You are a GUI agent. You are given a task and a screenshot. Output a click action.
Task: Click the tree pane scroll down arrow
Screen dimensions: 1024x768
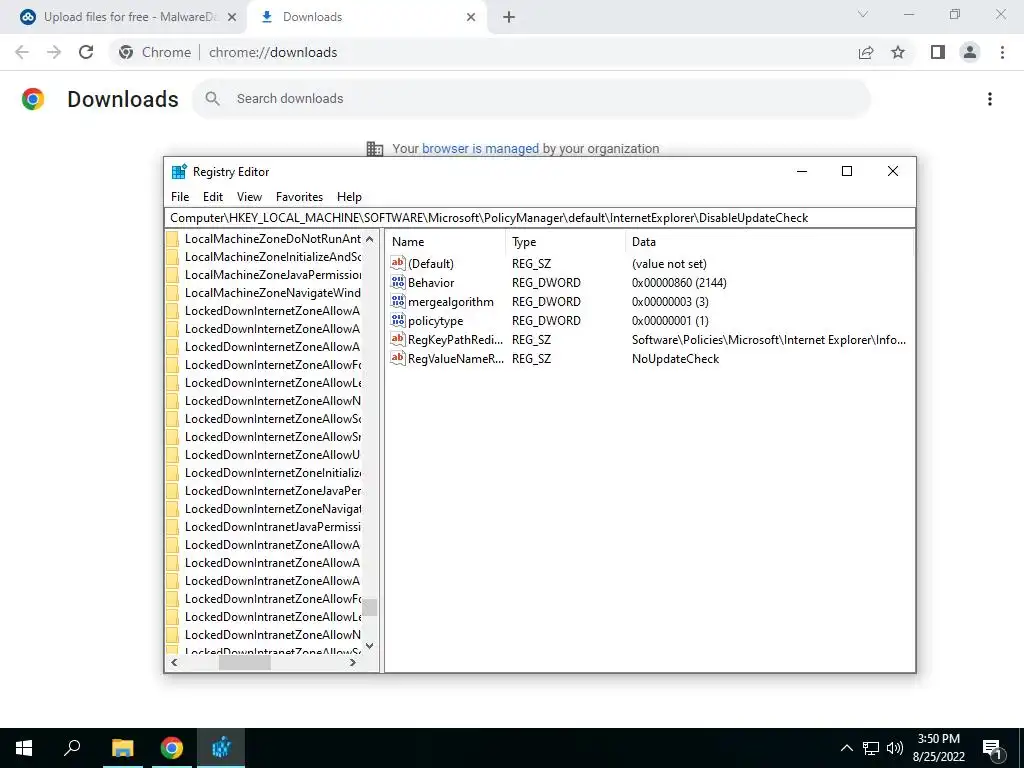[x=370, y=646]
